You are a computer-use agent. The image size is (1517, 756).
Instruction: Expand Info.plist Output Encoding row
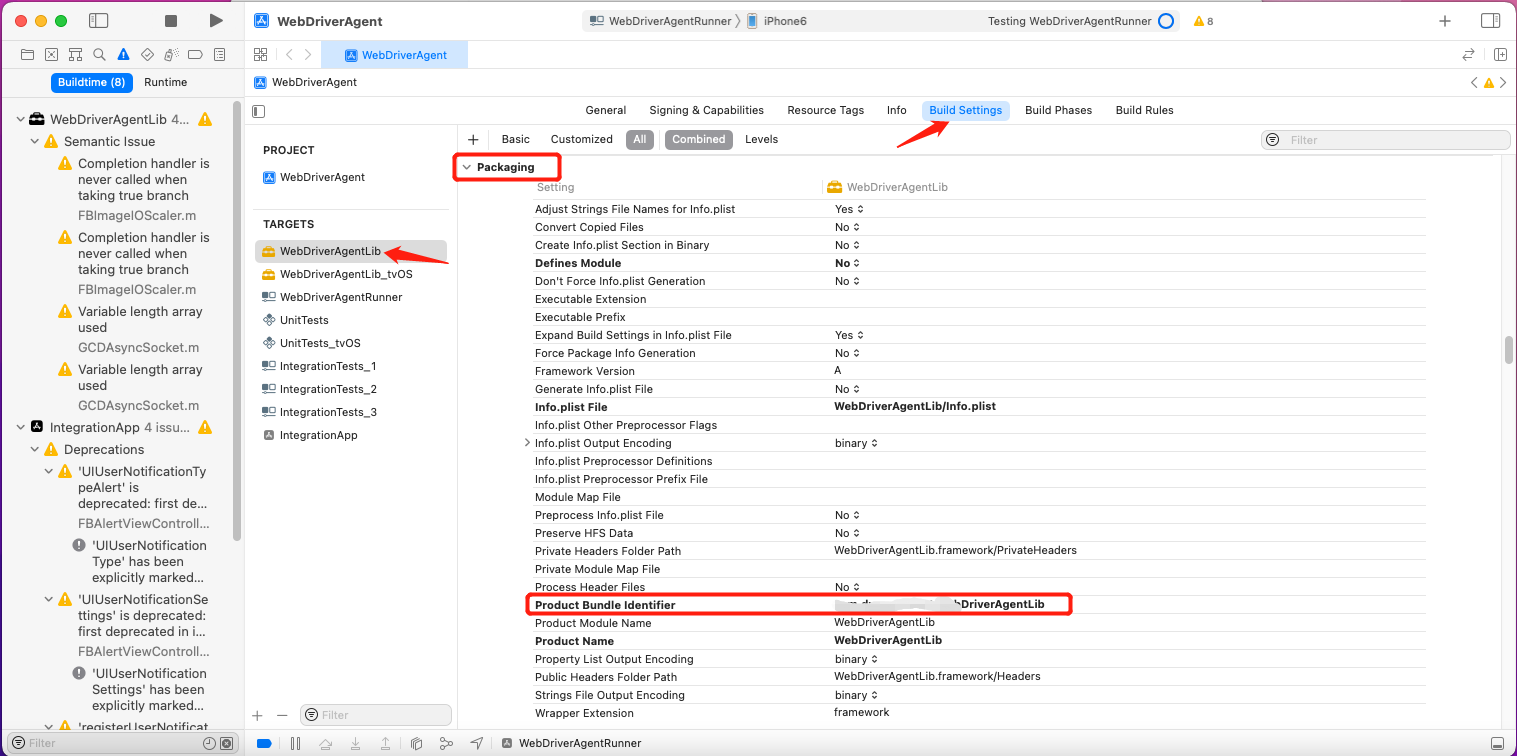527,443
